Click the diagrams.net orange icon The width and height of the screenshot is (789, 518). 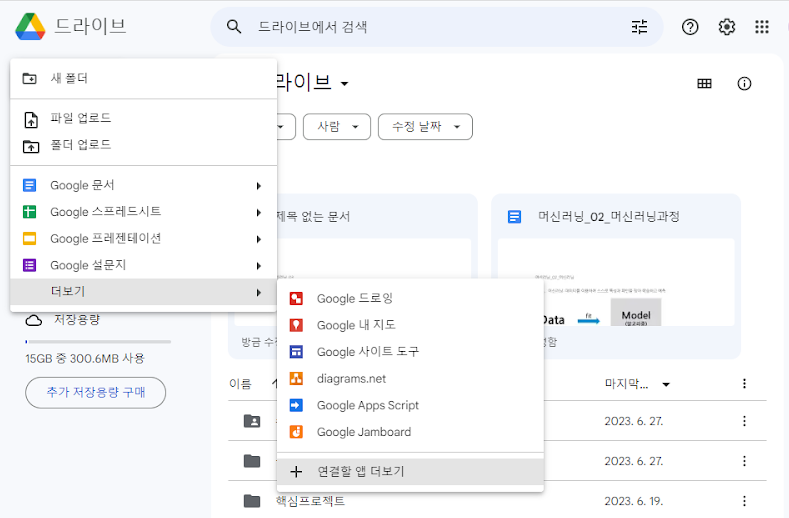click(296, 379)
